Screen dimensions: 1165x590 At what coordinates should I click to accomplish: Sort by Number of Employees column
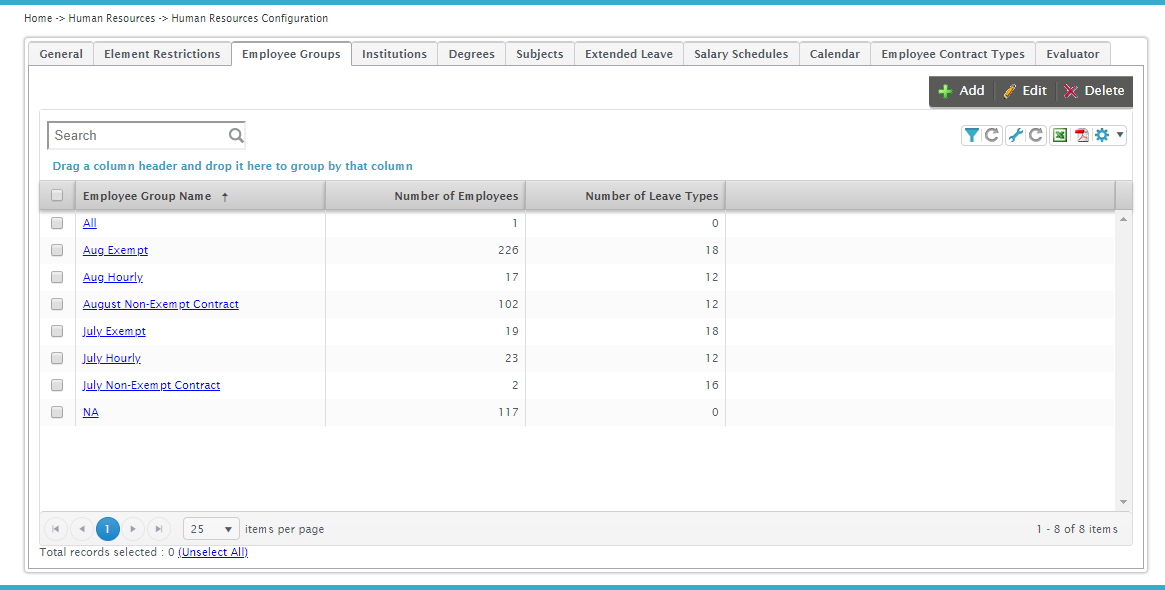(x=425, y=196)
